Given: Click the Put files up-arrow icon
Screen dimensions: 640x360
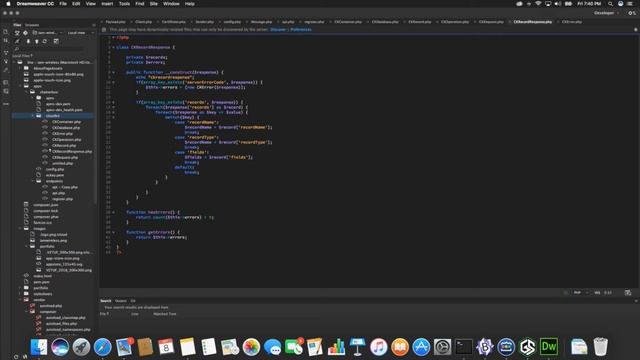Looking at the screenshot, I should tap(36, 41).
